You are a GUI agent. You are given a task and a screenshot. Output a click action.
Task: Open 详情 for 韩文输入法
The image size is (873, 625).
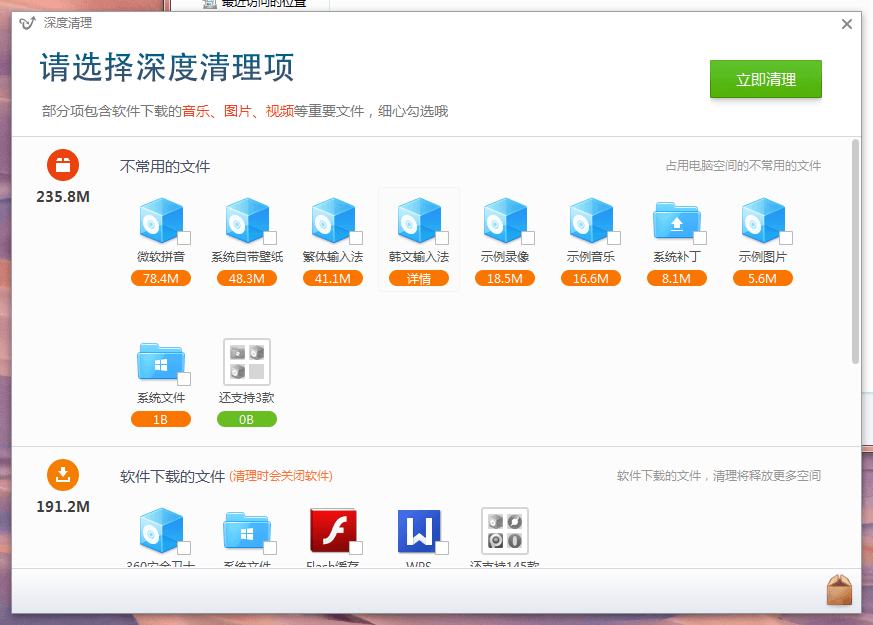click(419, 279)
